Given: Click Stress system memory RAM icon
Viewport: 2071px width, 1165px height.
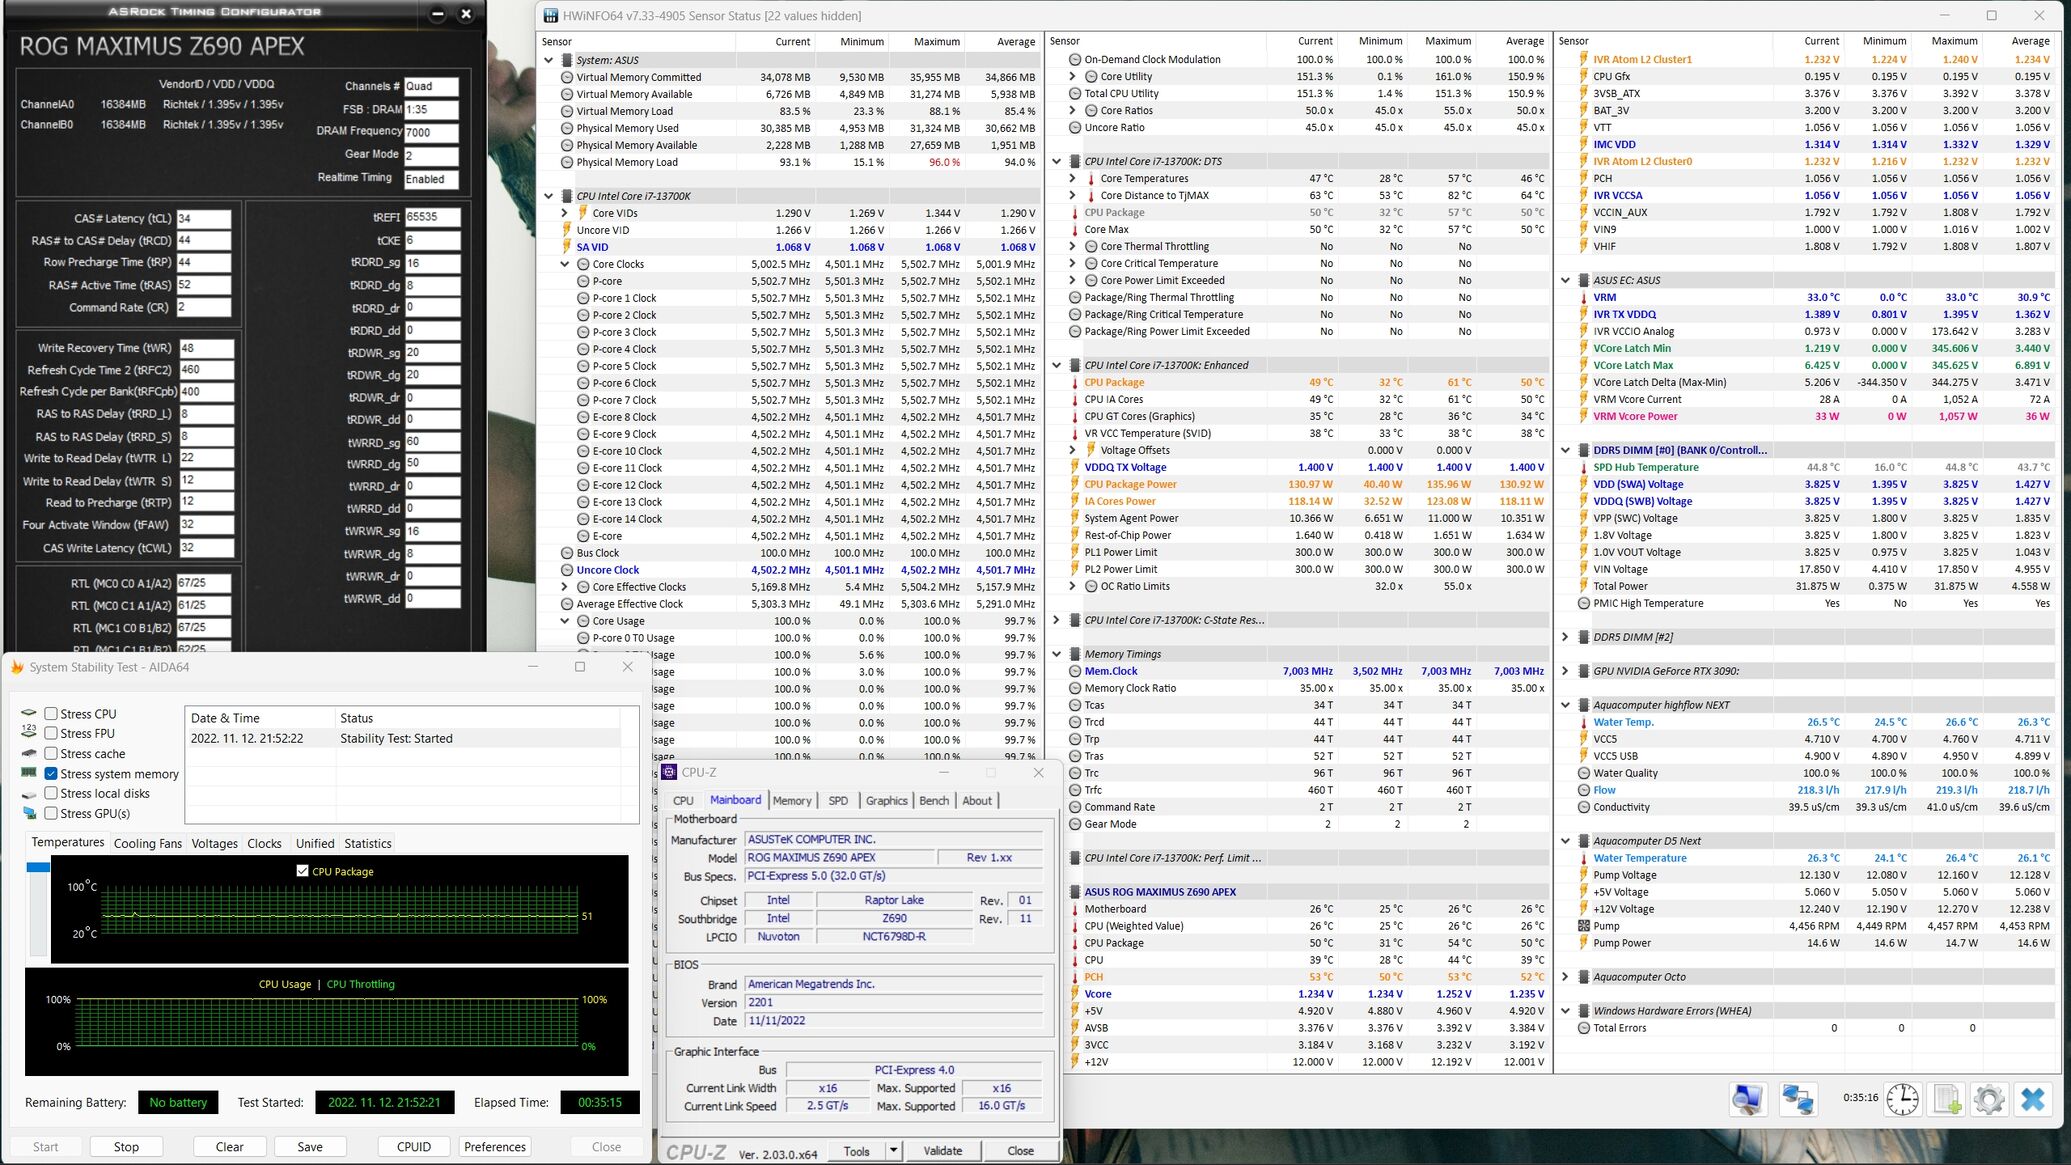Looking at the screenshot, I should [29, 773].
